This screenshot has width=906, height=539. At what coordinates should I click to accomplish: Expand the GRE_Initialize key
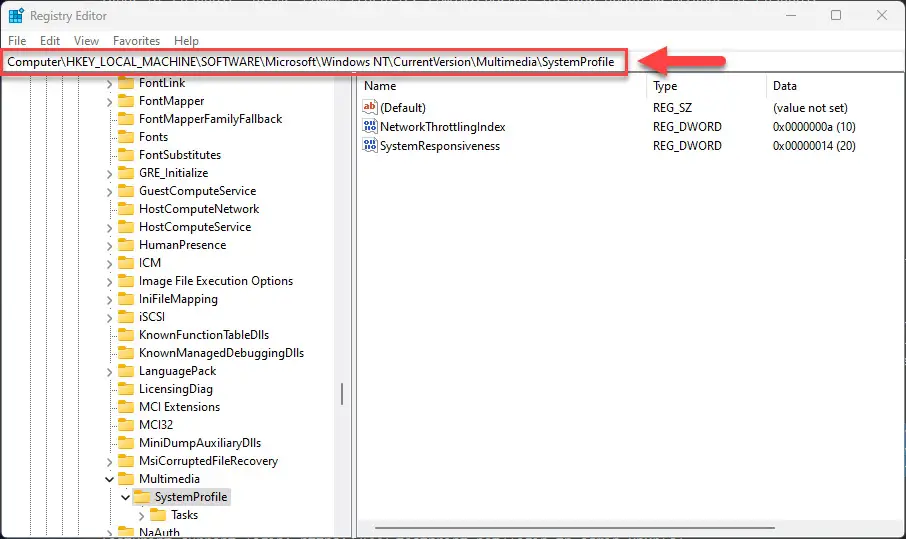(109, 174)
